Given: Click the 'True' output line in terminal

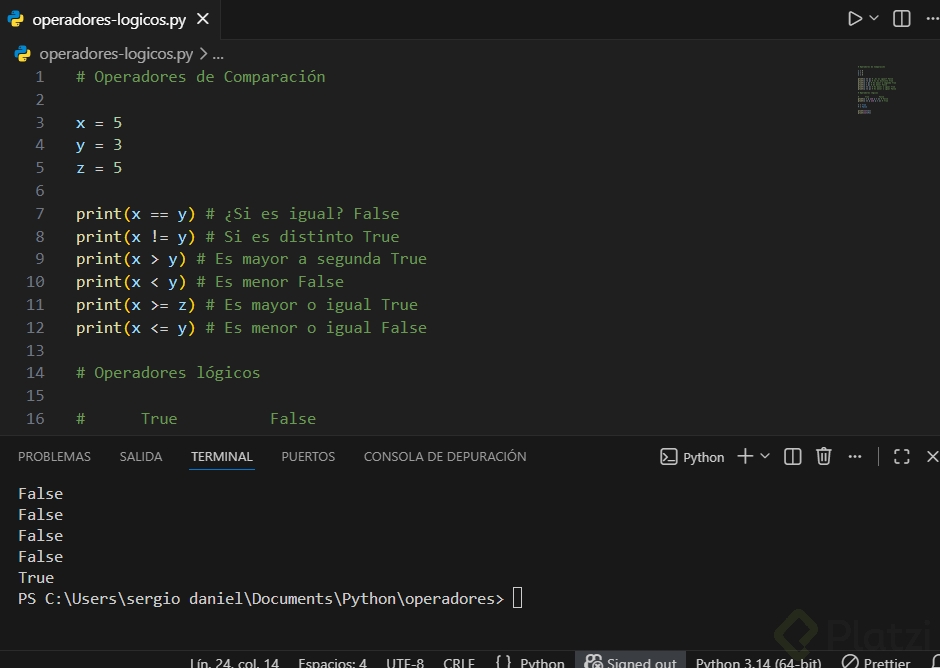Looking at the screenshot, I should tap(36, 577).
